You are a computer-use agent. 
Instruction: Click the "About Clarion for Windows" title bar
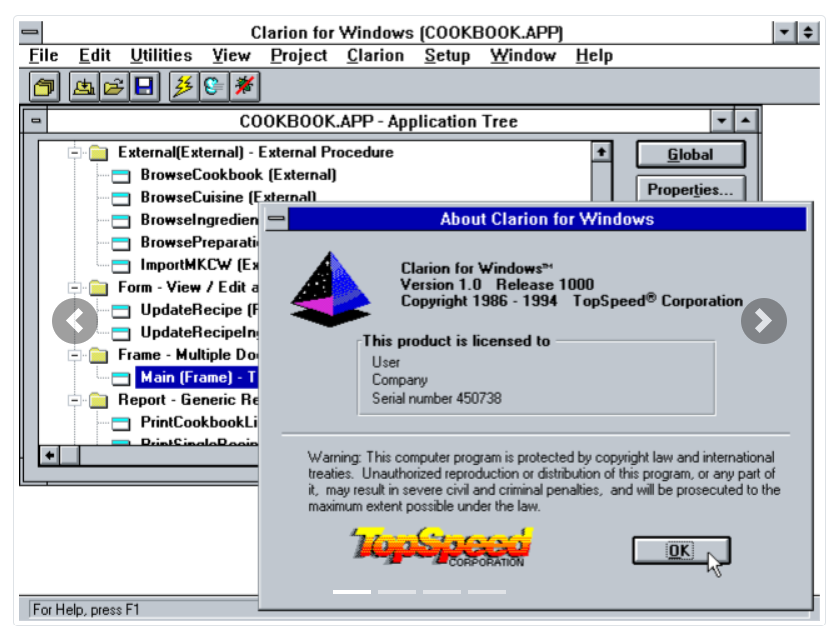(547, 219)
